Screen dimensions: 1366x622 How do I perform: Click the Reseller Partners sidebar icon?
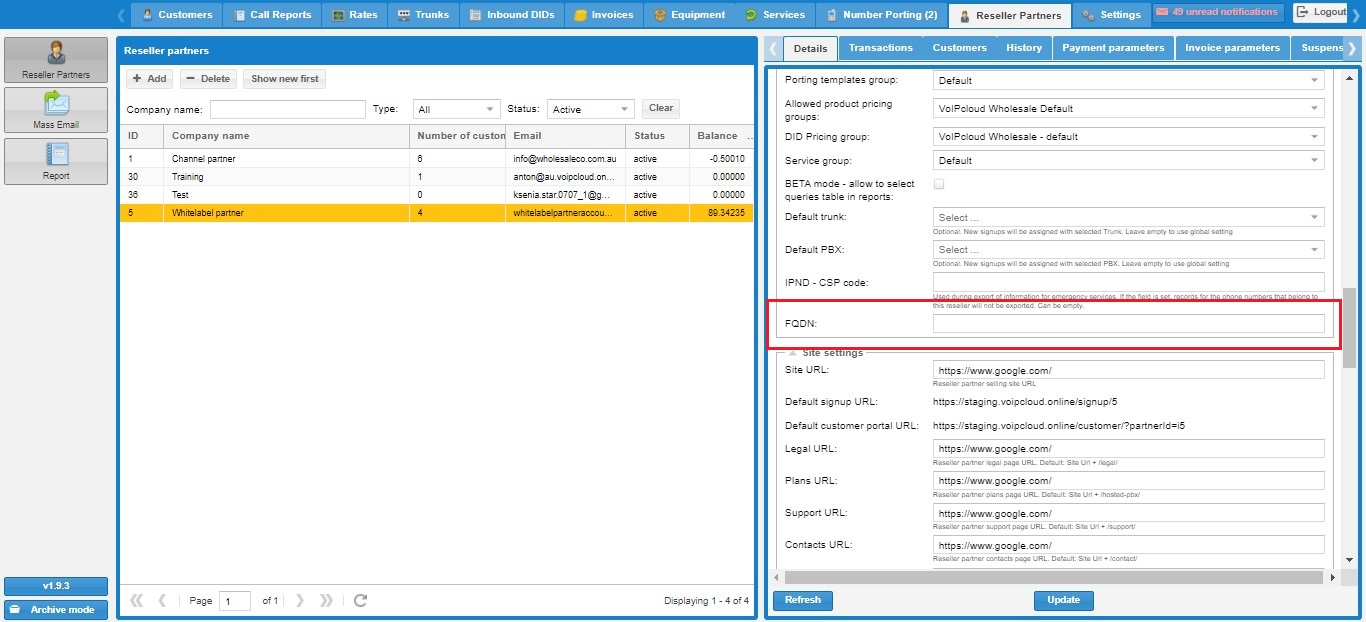[x=56, y=60]
